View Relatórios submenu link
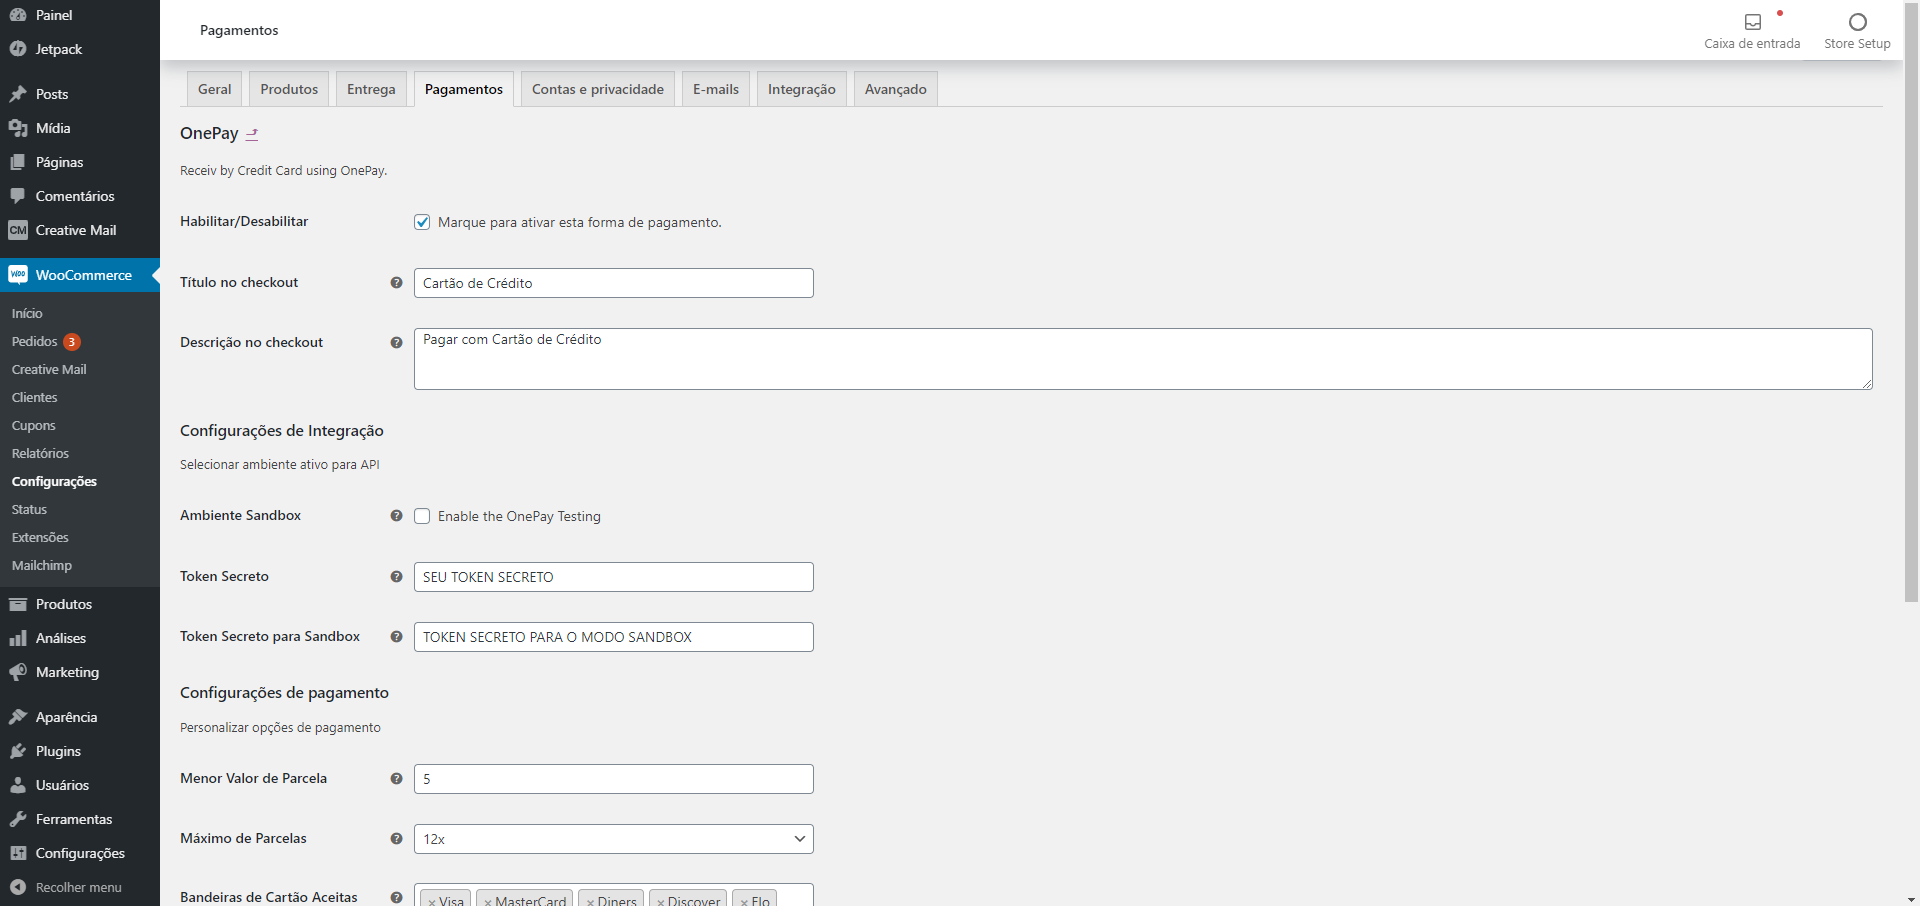 tap(41, 453)
